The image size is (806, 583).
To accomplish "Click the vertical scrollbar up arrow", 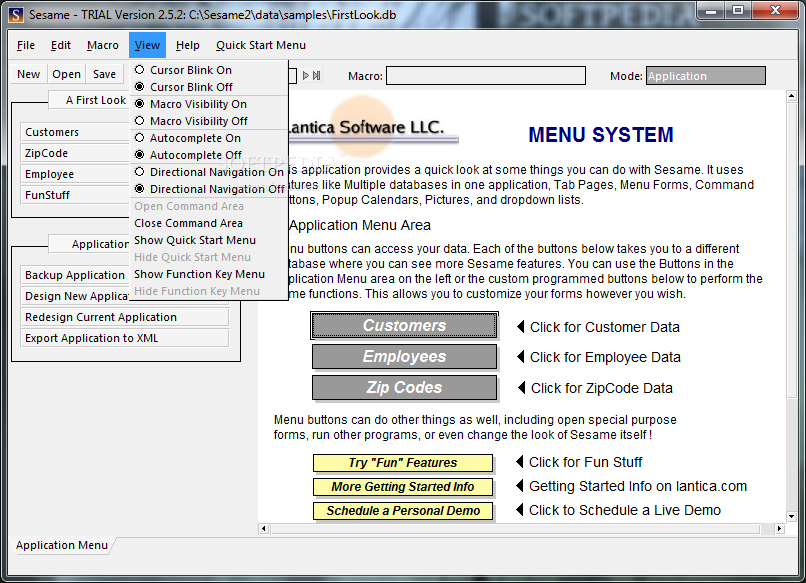I will tap(791, 96).
